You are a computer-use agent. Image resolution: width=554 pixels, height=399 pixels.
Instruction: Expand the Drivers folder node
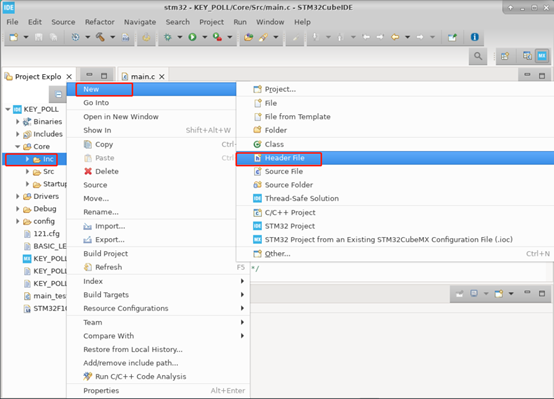18,196
